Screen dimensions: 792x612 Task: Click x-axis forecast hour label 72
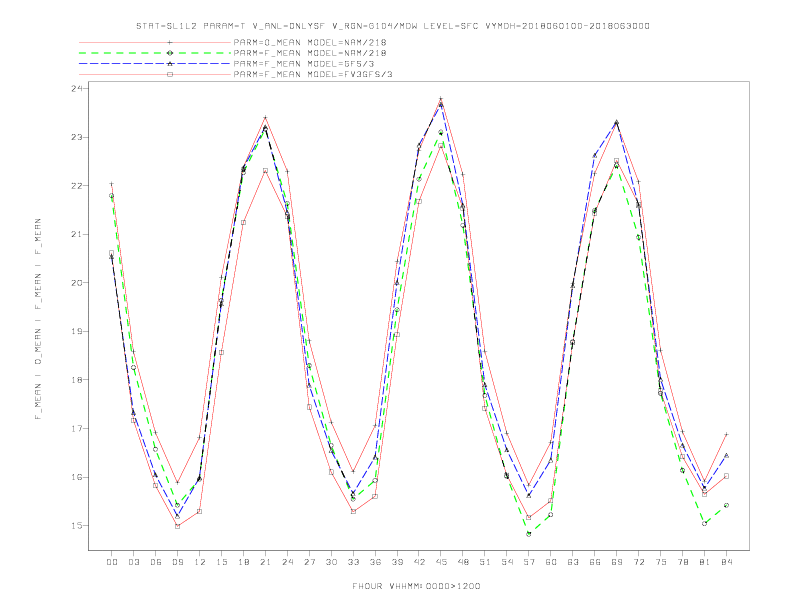click(638, 562)
